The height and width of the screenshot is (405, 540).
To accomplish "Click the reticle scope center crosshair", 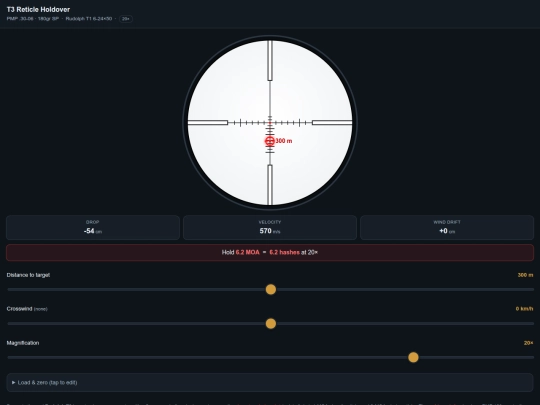I will [x=270, y=123].
